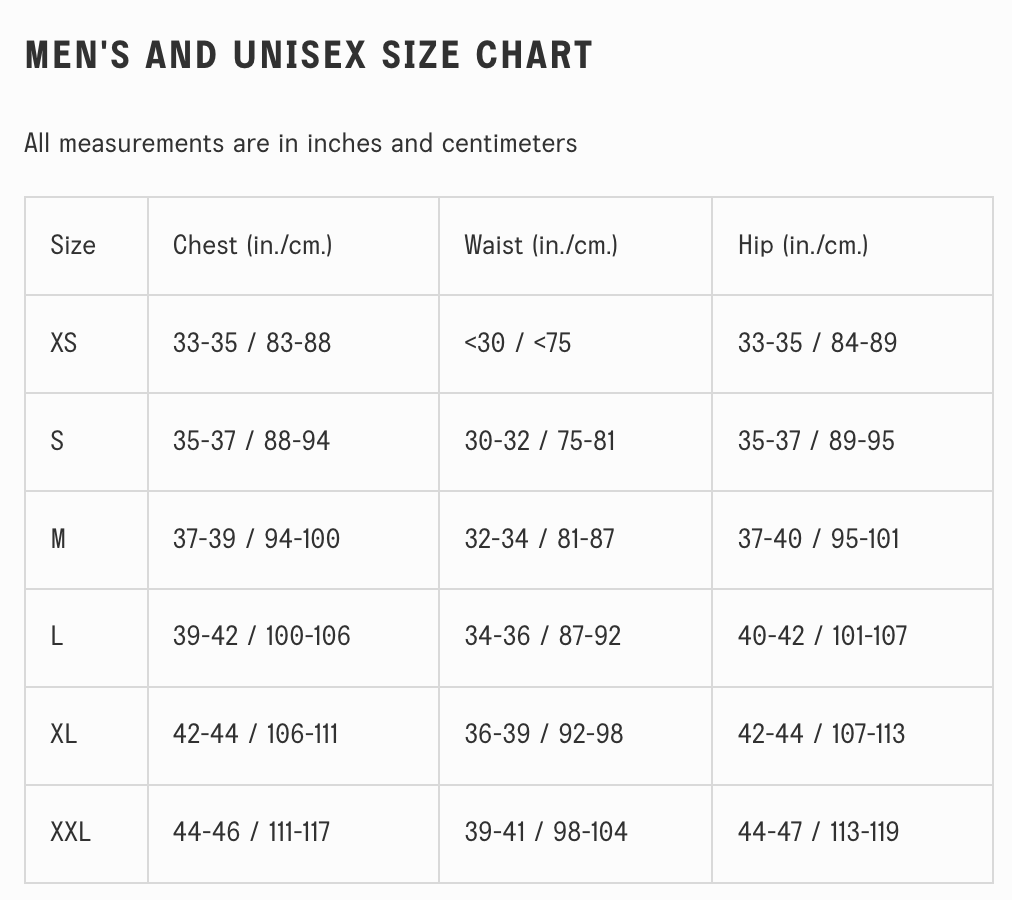
Task: Select the Size column header
Action: click(73, 245)
